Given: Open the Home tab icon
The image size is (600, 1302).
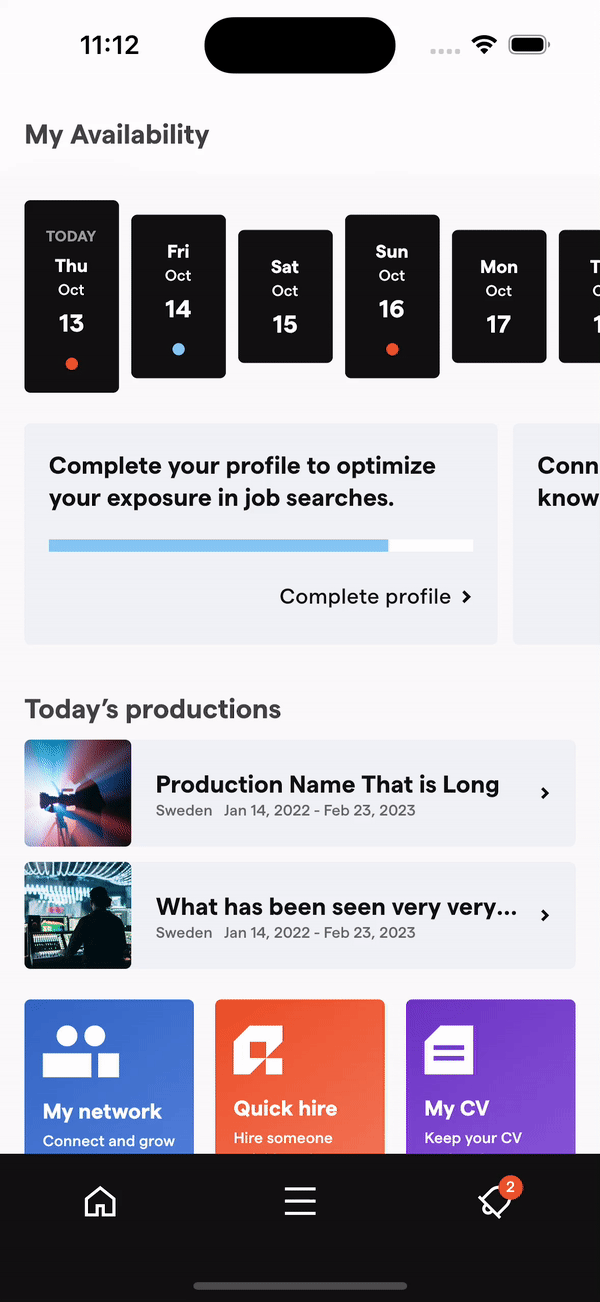Looking at the screenshot, I should click(100, 1201).
